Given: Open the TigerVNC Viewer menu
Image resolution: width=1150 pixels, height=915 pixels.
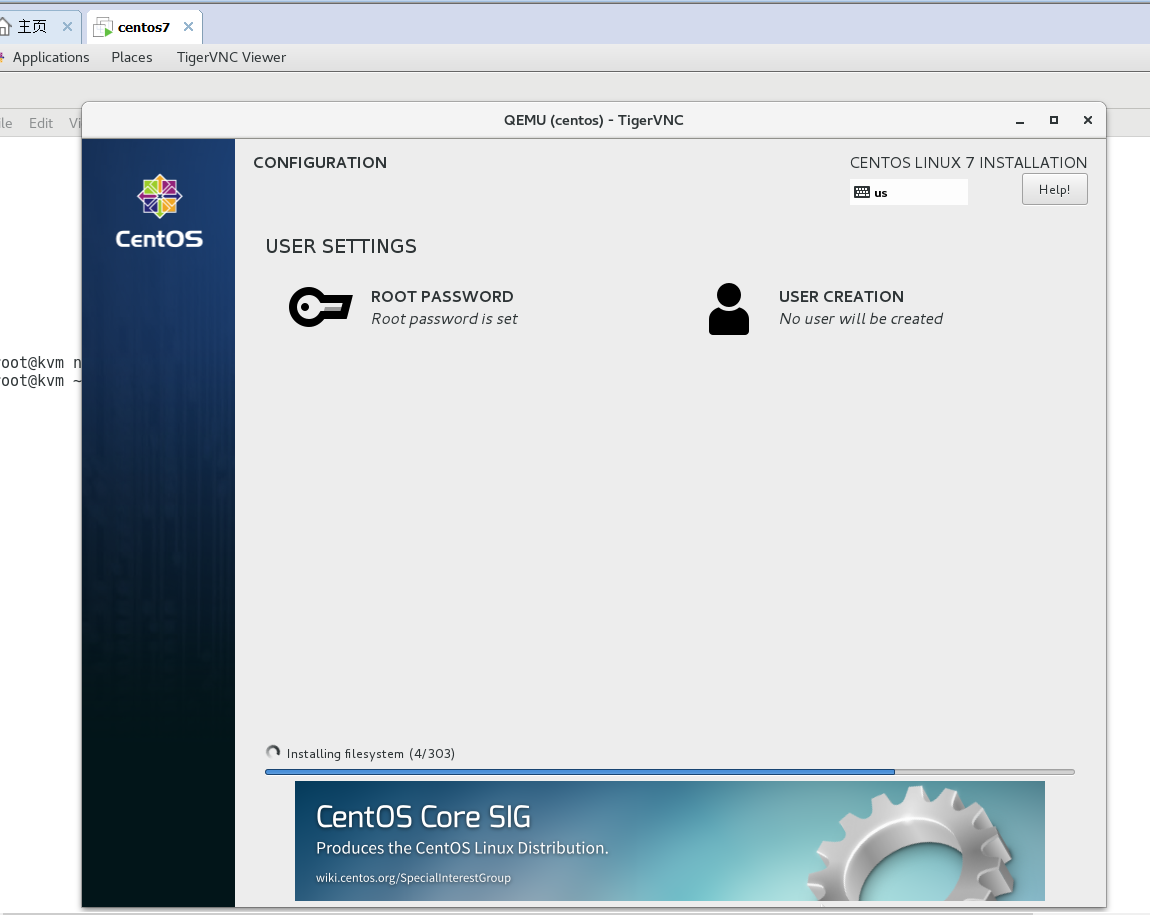Looking at the screenshot, I should click(231, 57).
